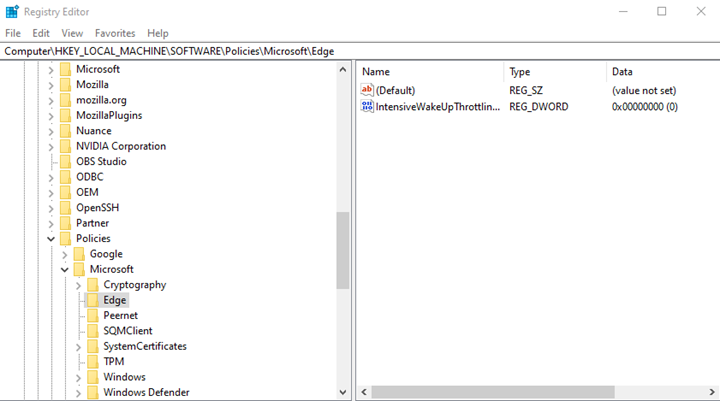Screen dimensions: 720x401
Task: Open the View menu
Action: pos(72,33)
